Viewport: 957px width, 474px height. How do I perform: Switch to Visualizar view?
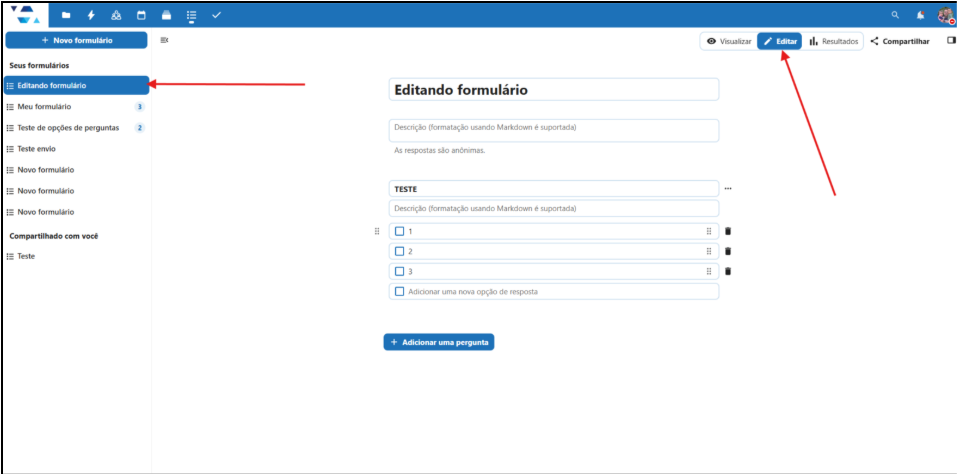(x=728, y=41)
